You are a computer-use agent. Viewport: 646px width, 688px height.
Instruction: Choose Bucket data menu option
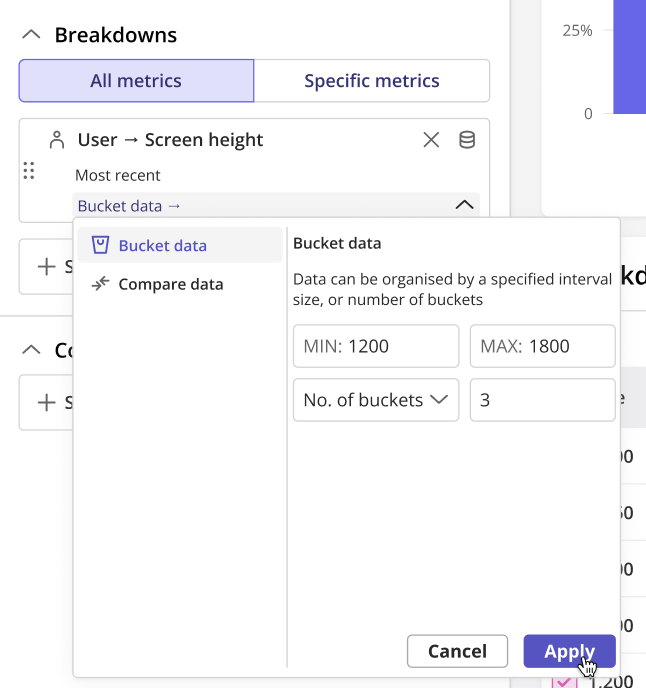(x=180, y=245)
